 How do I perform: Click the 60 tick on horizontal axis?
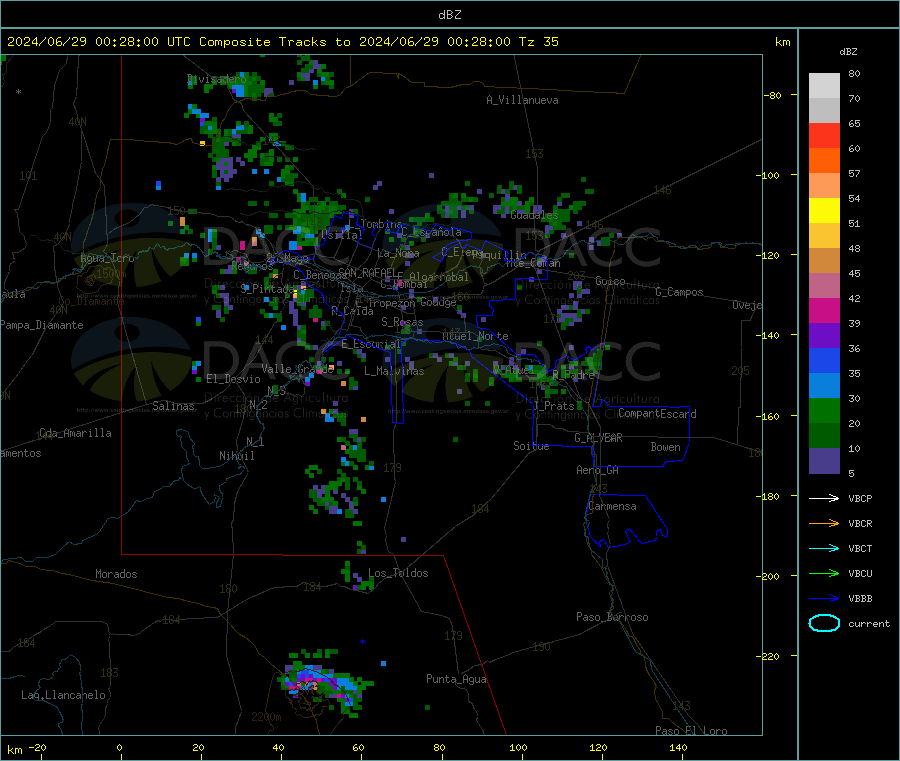pyautogui.click(x=358, y=747)
